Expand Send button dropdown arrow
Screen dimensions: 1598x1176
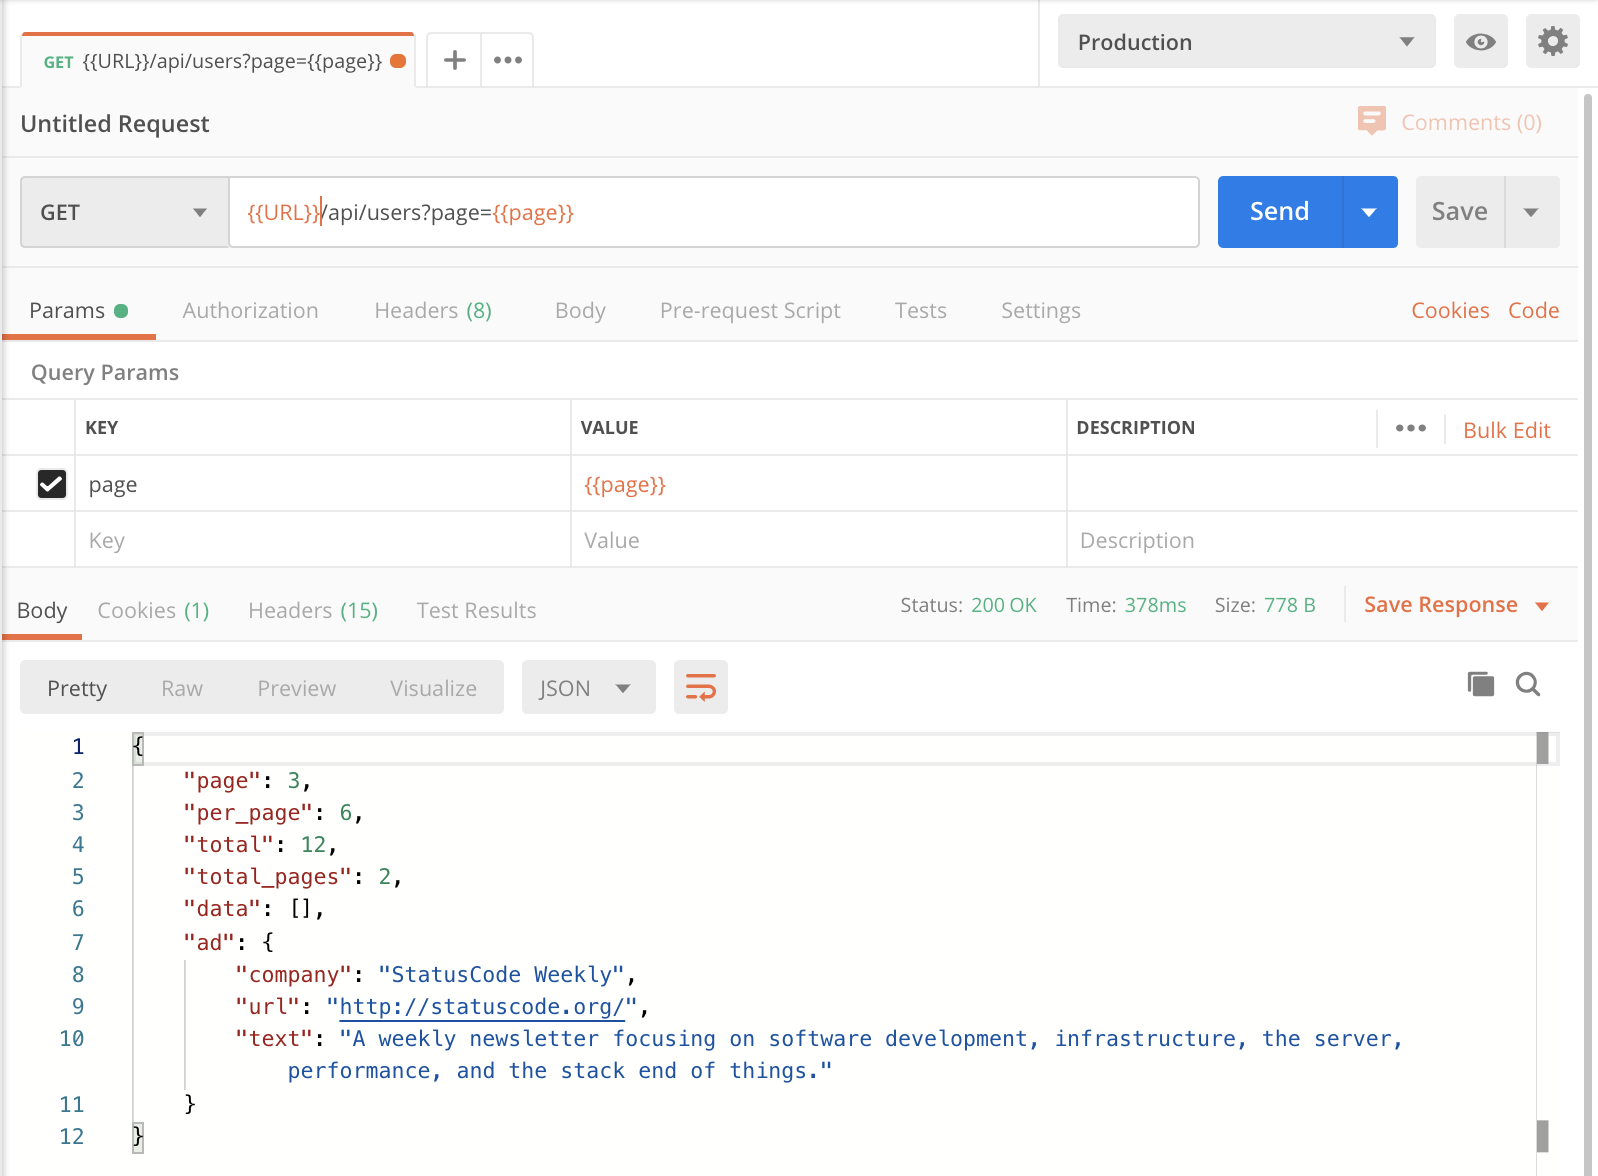tap(1370, 212)
